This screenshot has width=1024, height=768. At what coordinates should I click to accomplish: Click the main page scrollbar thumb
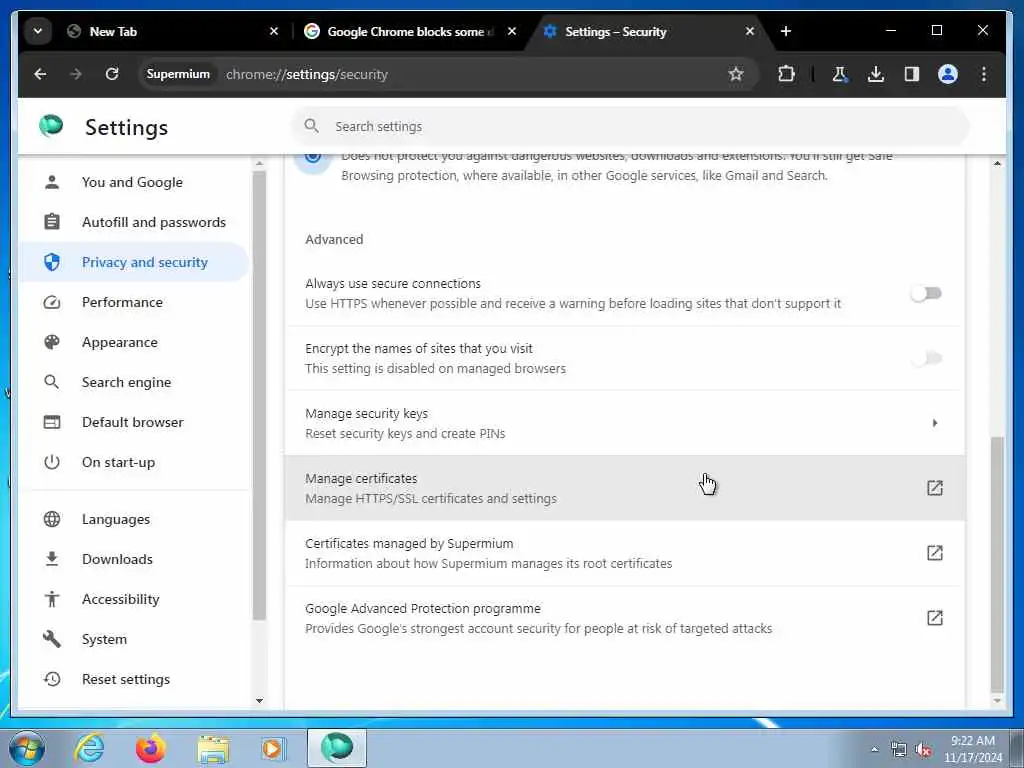[997, 564]
